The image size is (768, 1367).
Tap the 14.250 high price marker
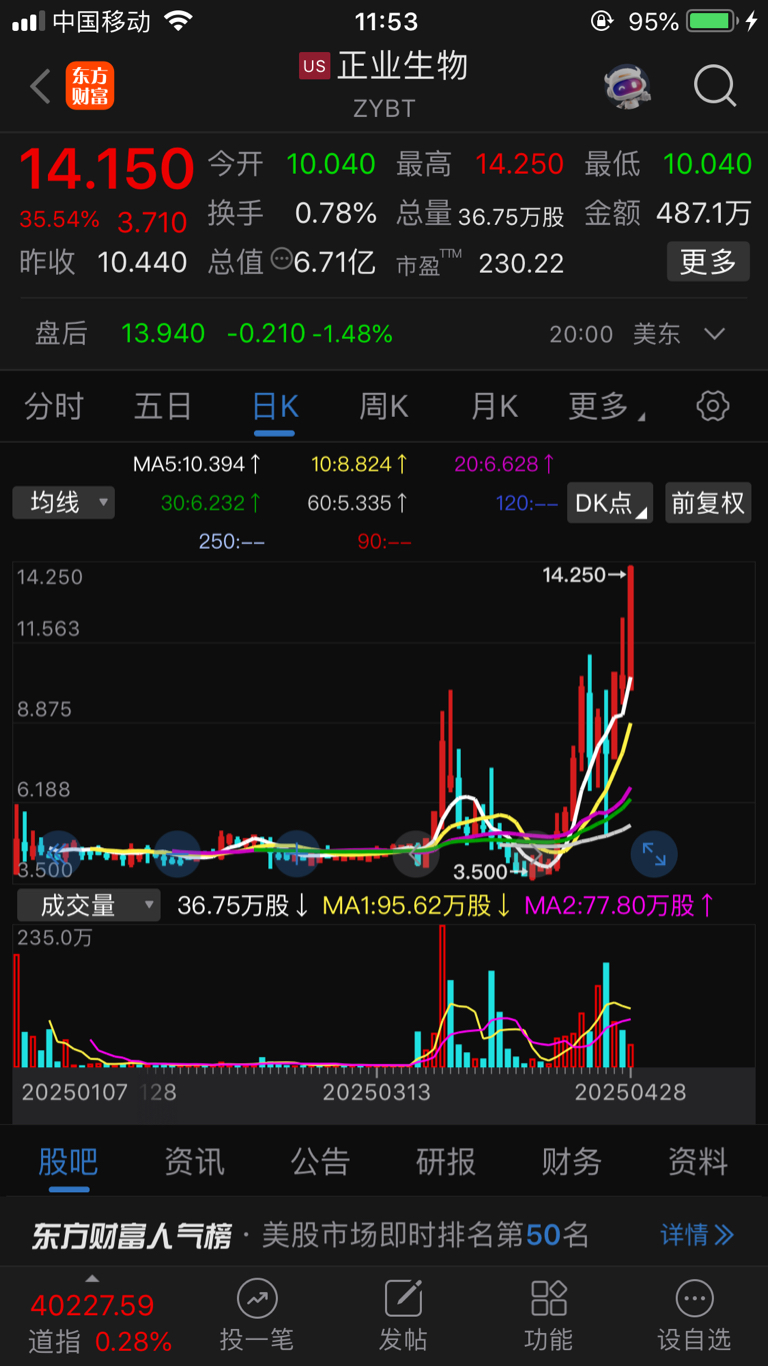(584, 575)
